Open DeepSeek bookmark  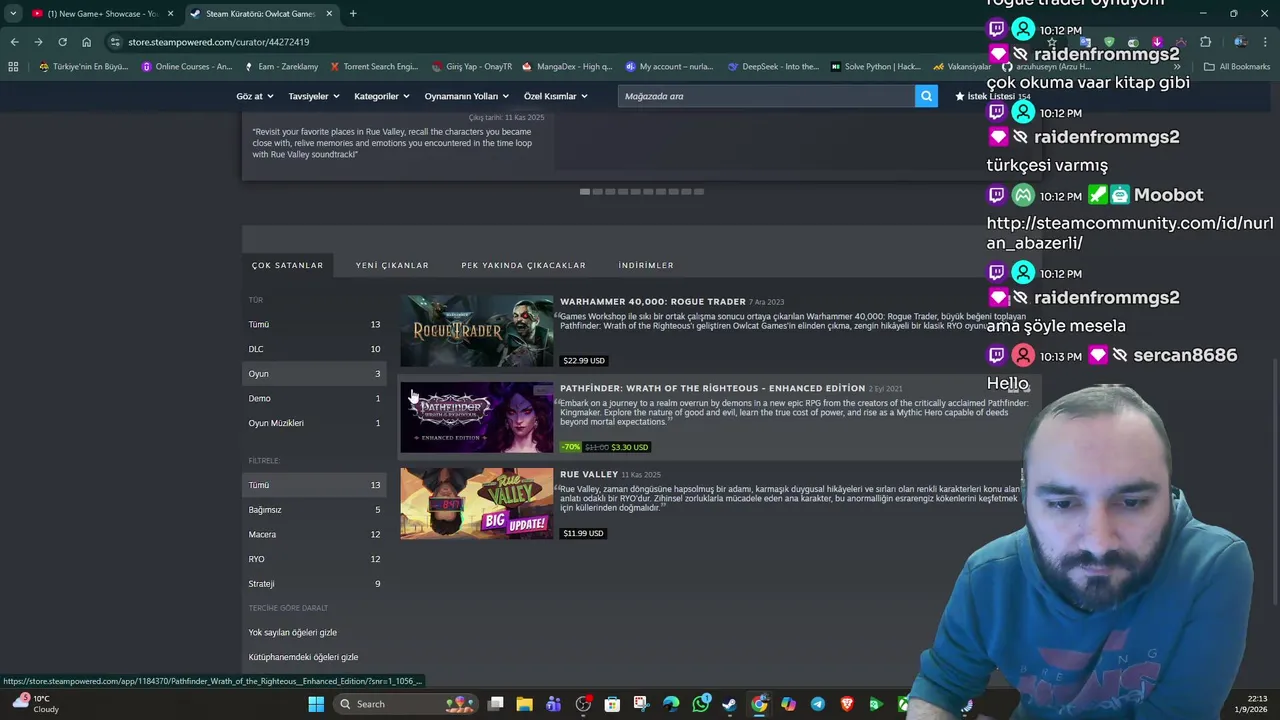773,67
